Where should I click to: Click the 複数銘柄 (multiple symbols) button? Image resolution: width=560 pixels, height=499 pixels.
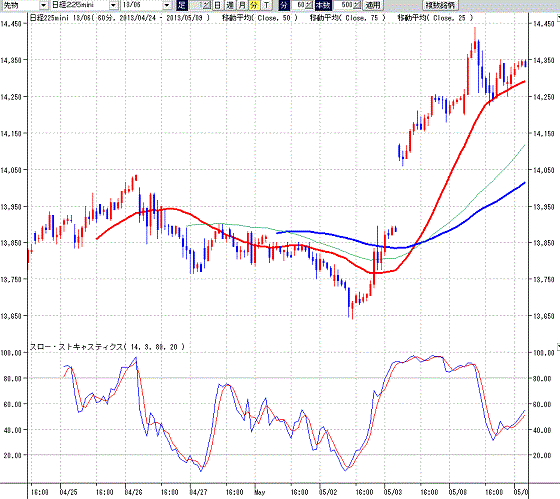[x=440, y=5]
